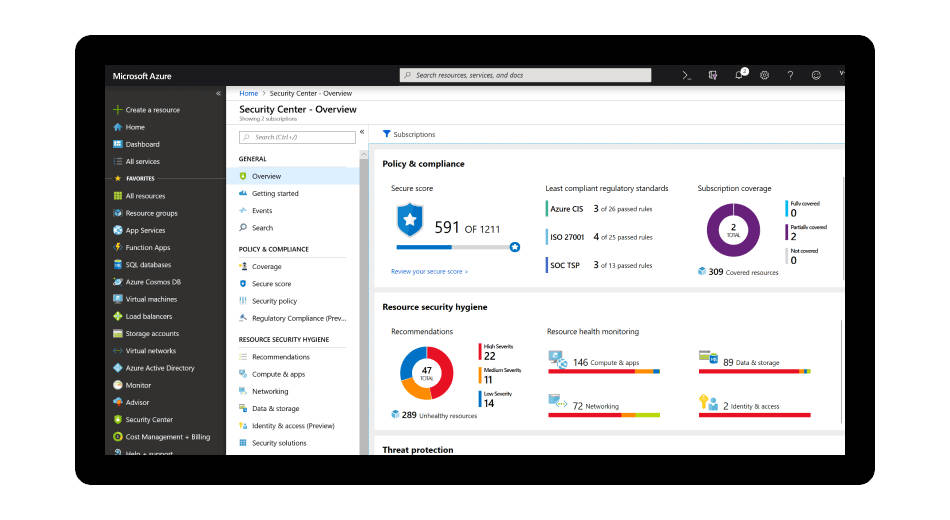This screenshot has height=520, width=950.
Task: Select Overview in the General menu
Action: click(293, 176)
